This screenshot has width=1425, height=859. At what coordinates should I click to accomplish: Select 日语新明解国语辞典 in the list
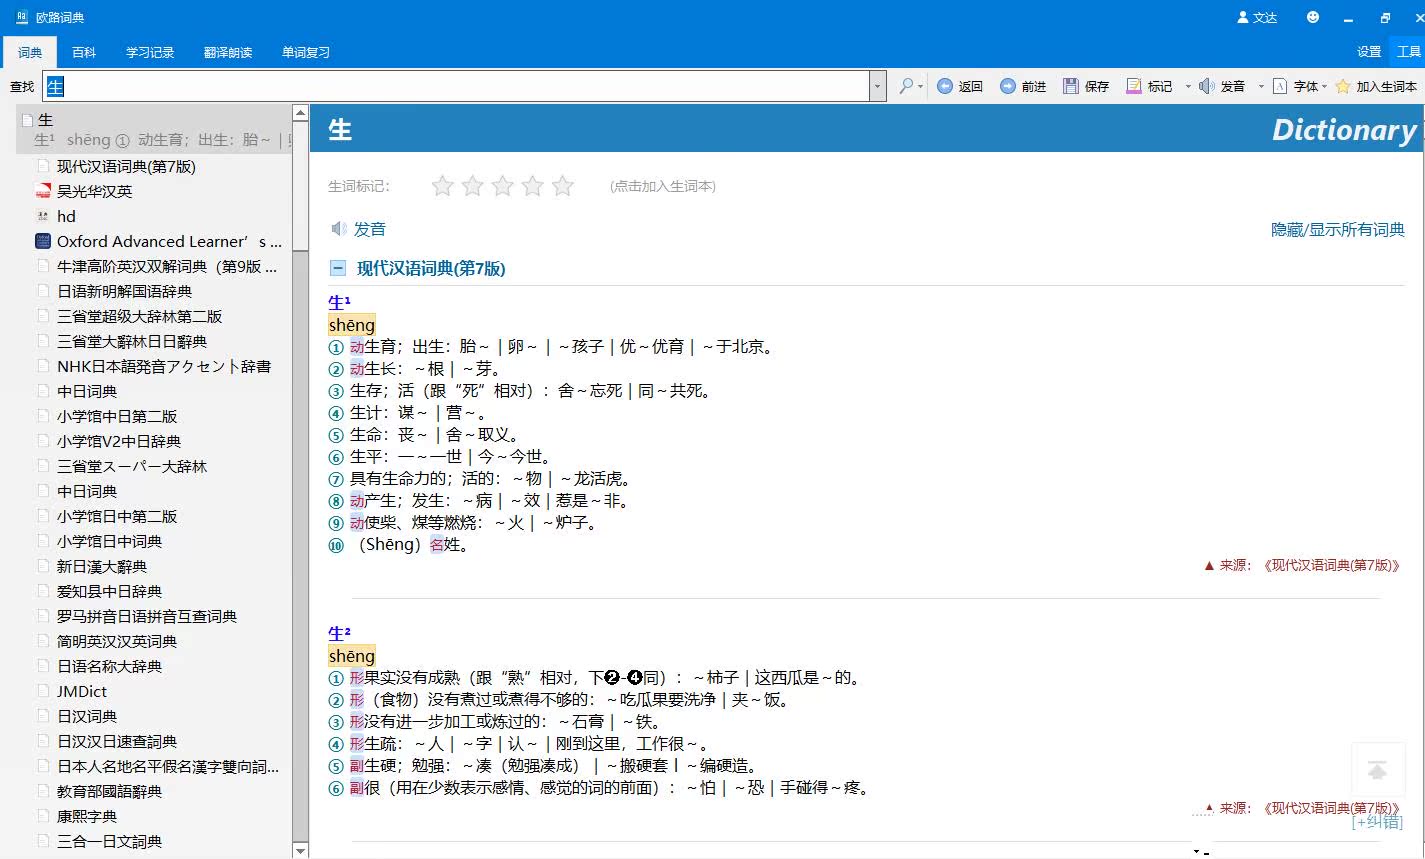(x=124, y=291)
